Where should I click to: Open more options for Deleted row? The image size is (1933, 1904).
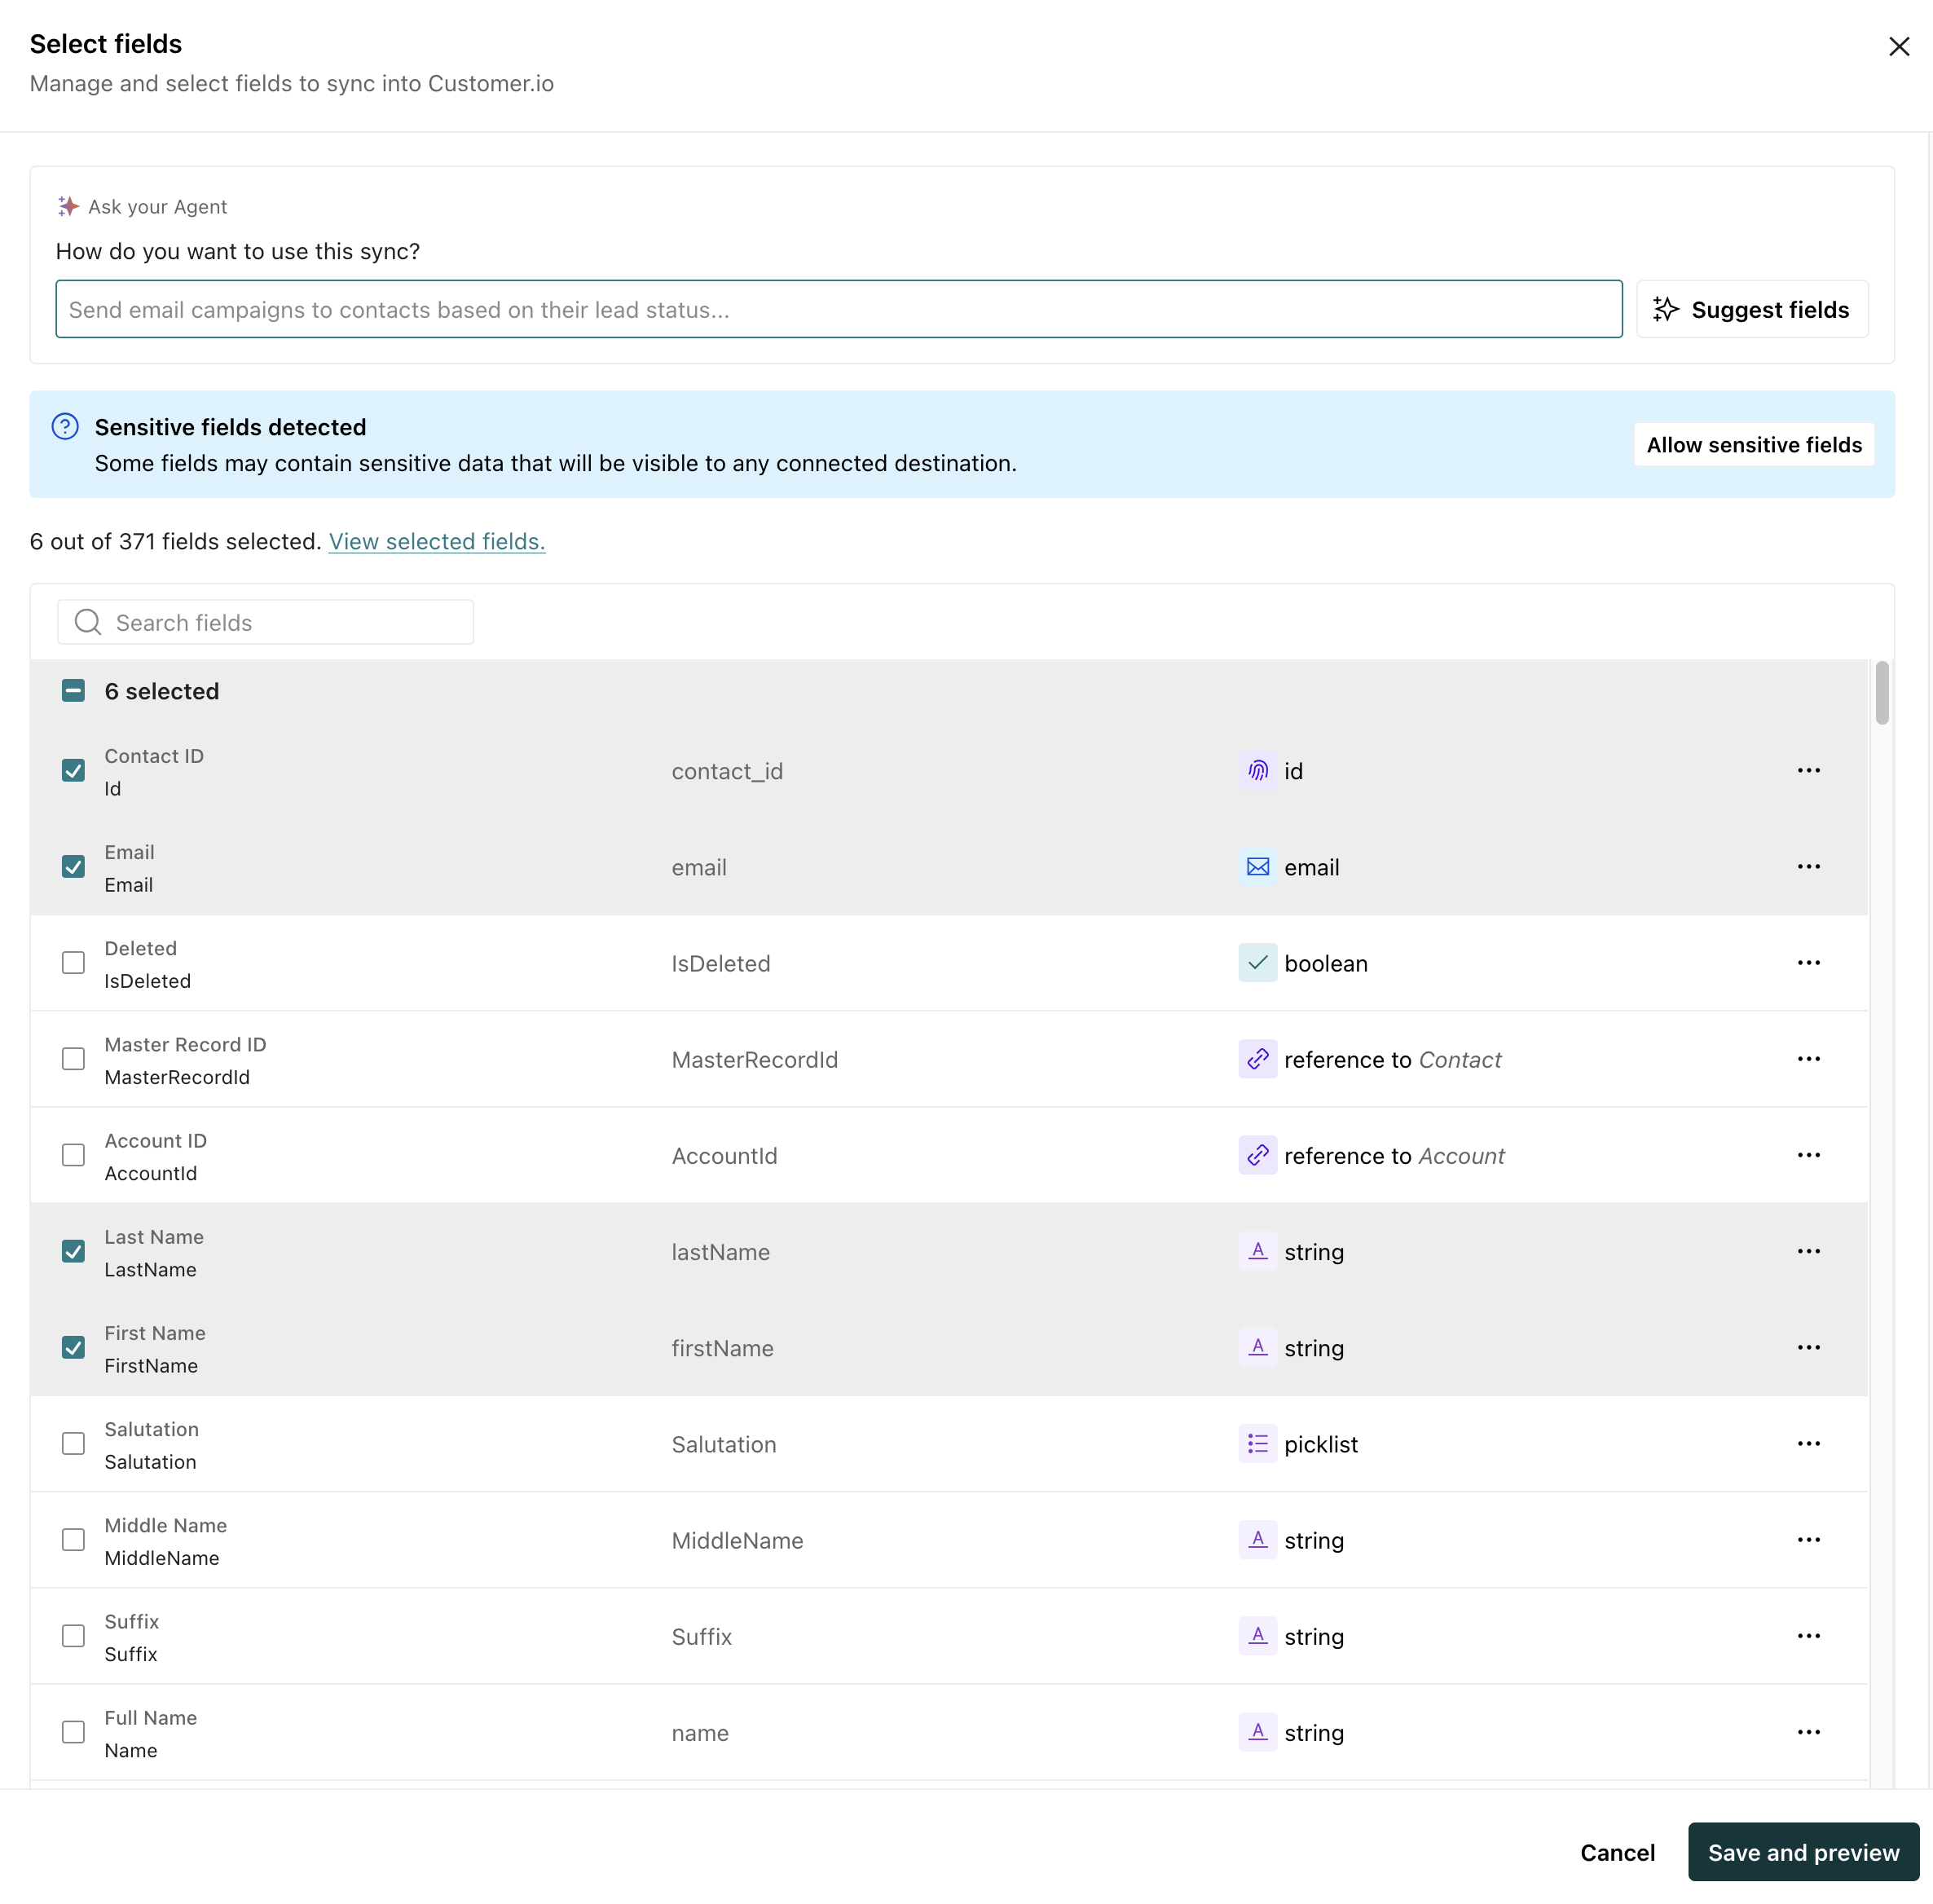(x=1808, y=962)
